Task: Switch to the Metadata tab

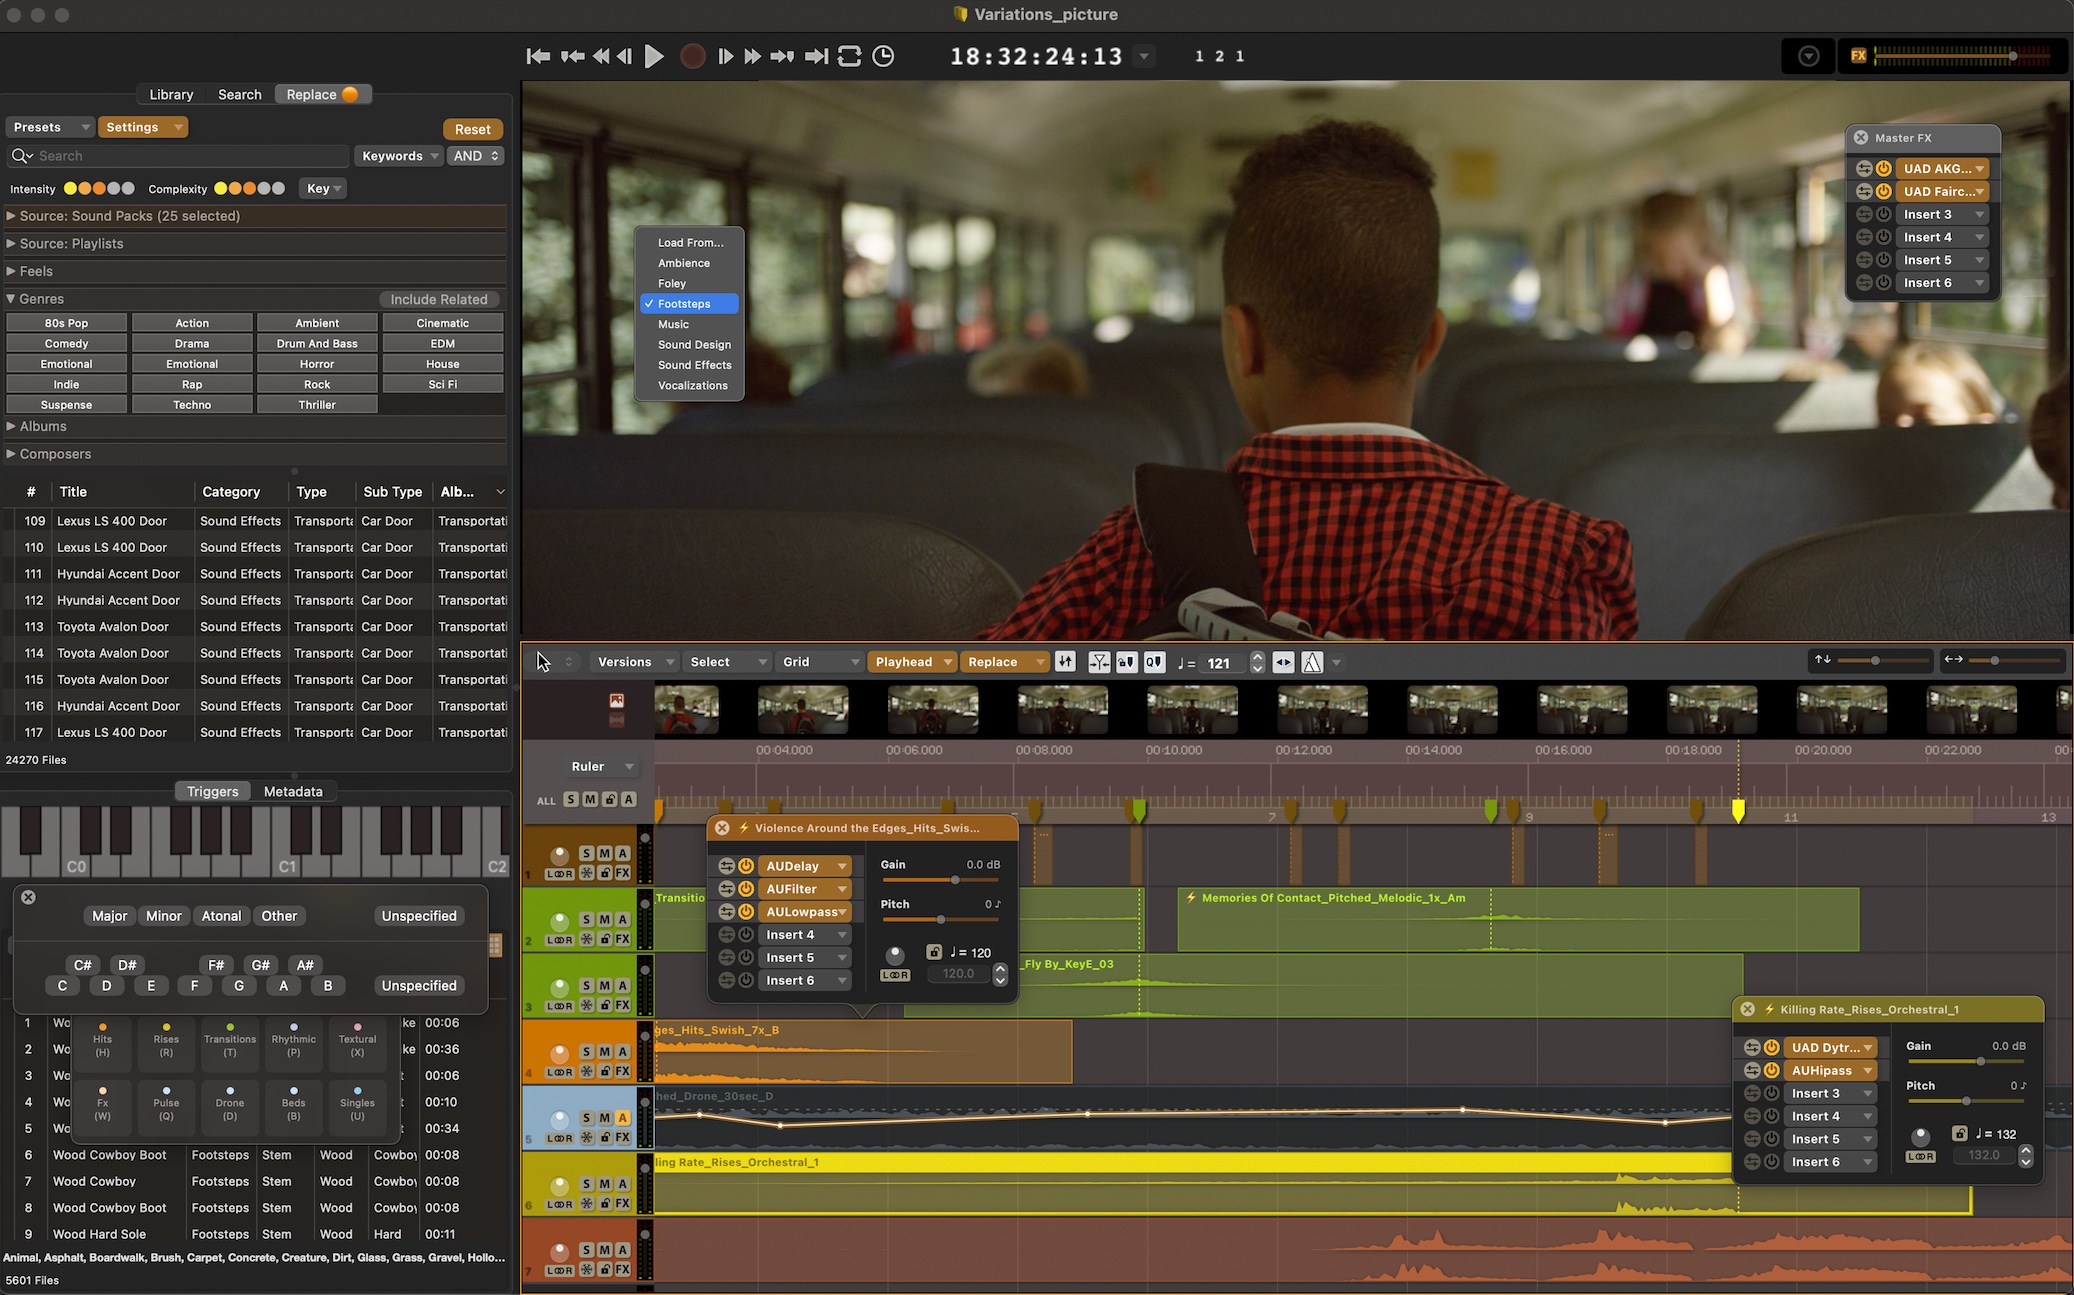Action: 293,791
